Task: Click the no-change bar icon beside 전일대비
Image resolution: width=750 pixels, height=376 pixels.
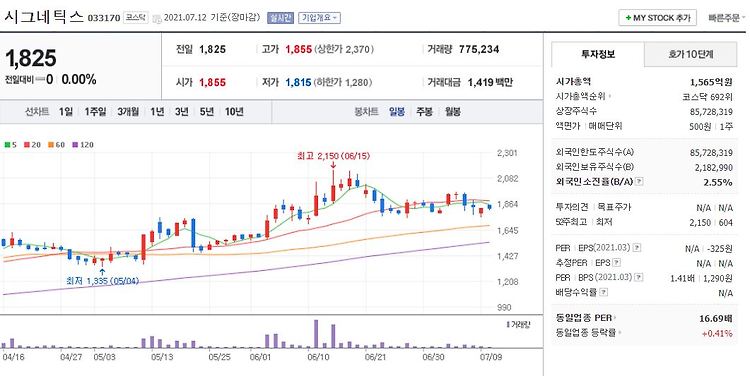Action: point(40,80)
